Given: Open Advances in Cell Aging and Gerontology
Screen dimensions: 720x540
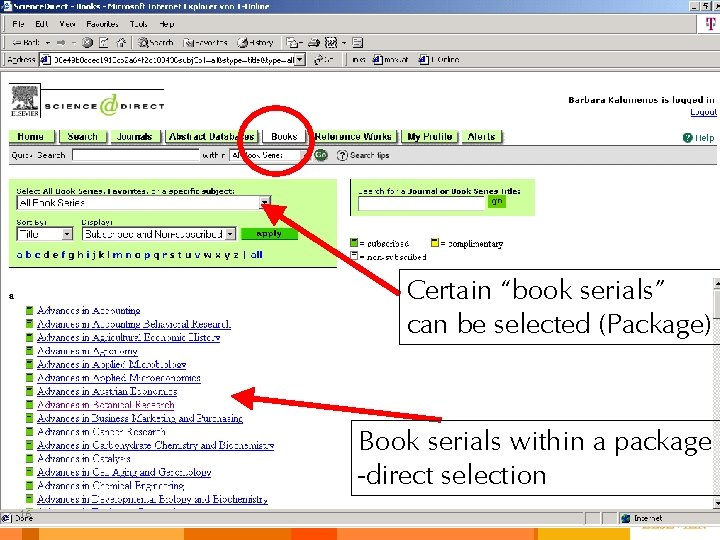Looking at the screenshot, I should 124,472.
